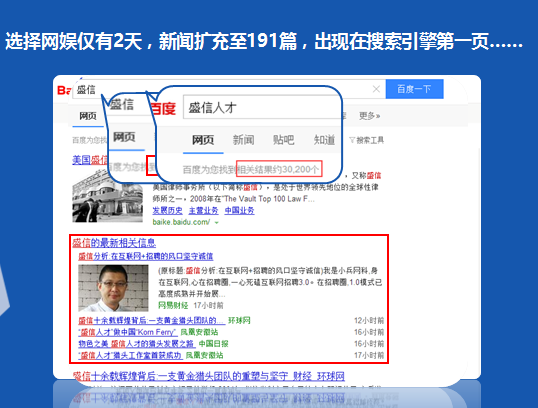Click the red 百度 logo in the callout
The image size is (538, 408).
[163, 108]
